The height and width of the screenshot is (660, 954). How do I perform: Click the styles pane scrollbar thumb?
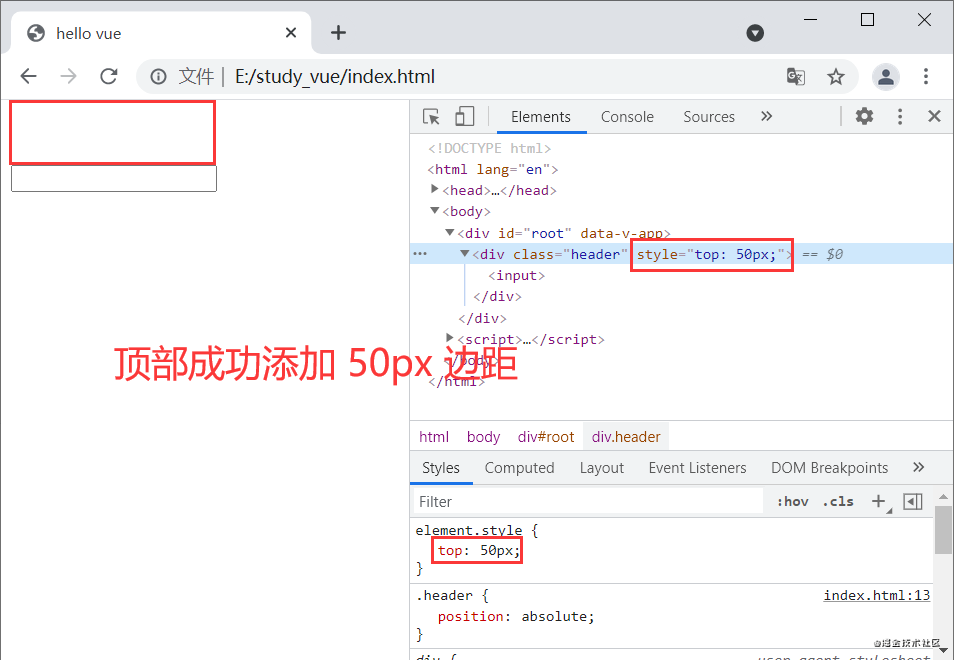(944, 529)
